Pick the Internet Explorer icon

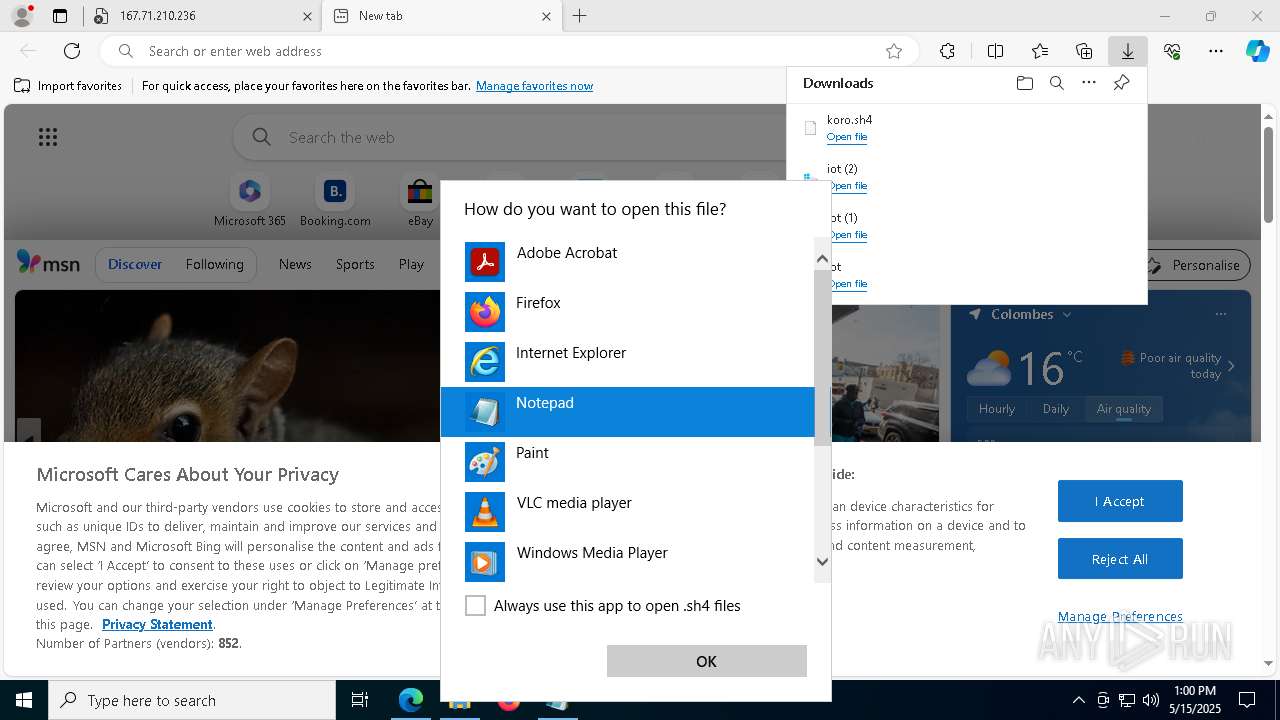pos(485,362)
